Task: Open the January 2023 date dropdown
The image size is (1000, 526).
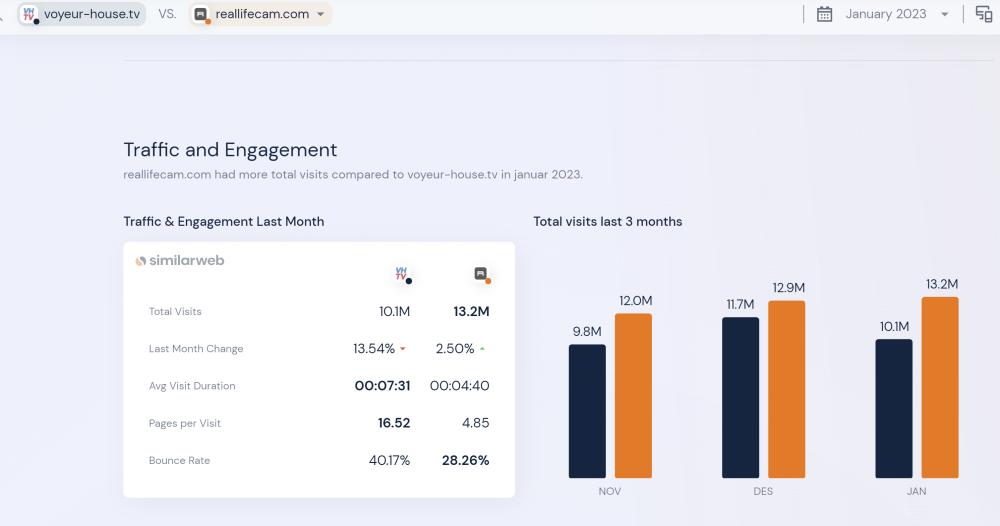Action: (x=944, y=14)
